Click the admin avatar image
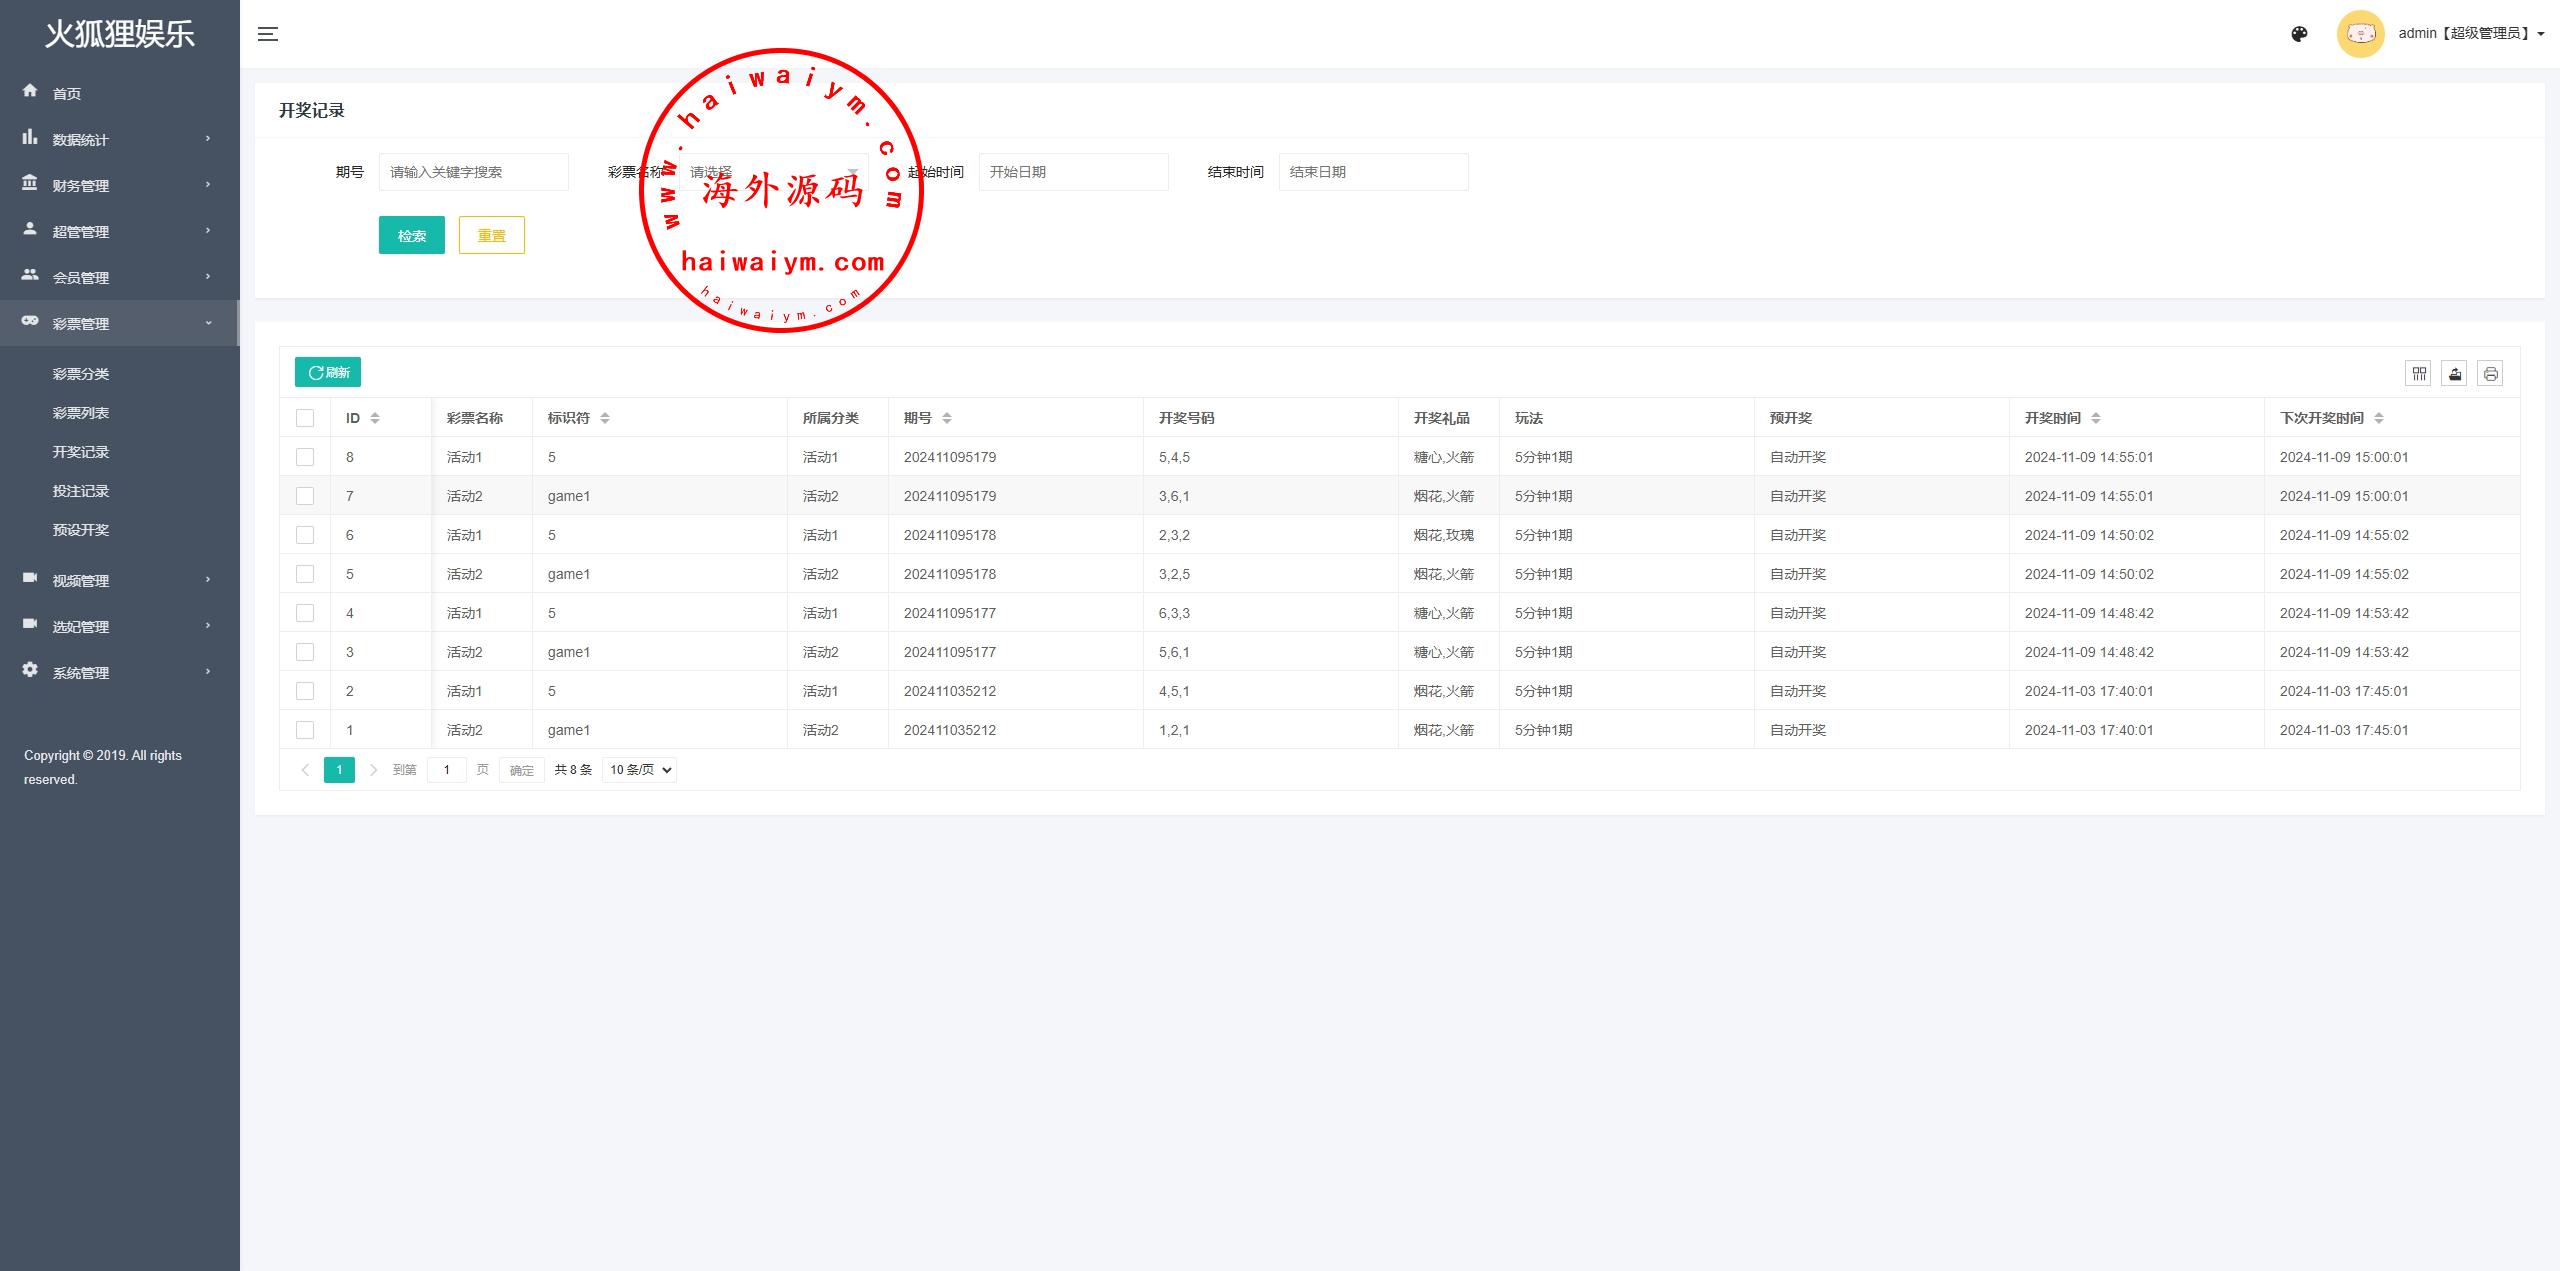Image resolution: width=2560 pixels, height=1271 pixels. pyautogui.click(x=2360, y=34)
